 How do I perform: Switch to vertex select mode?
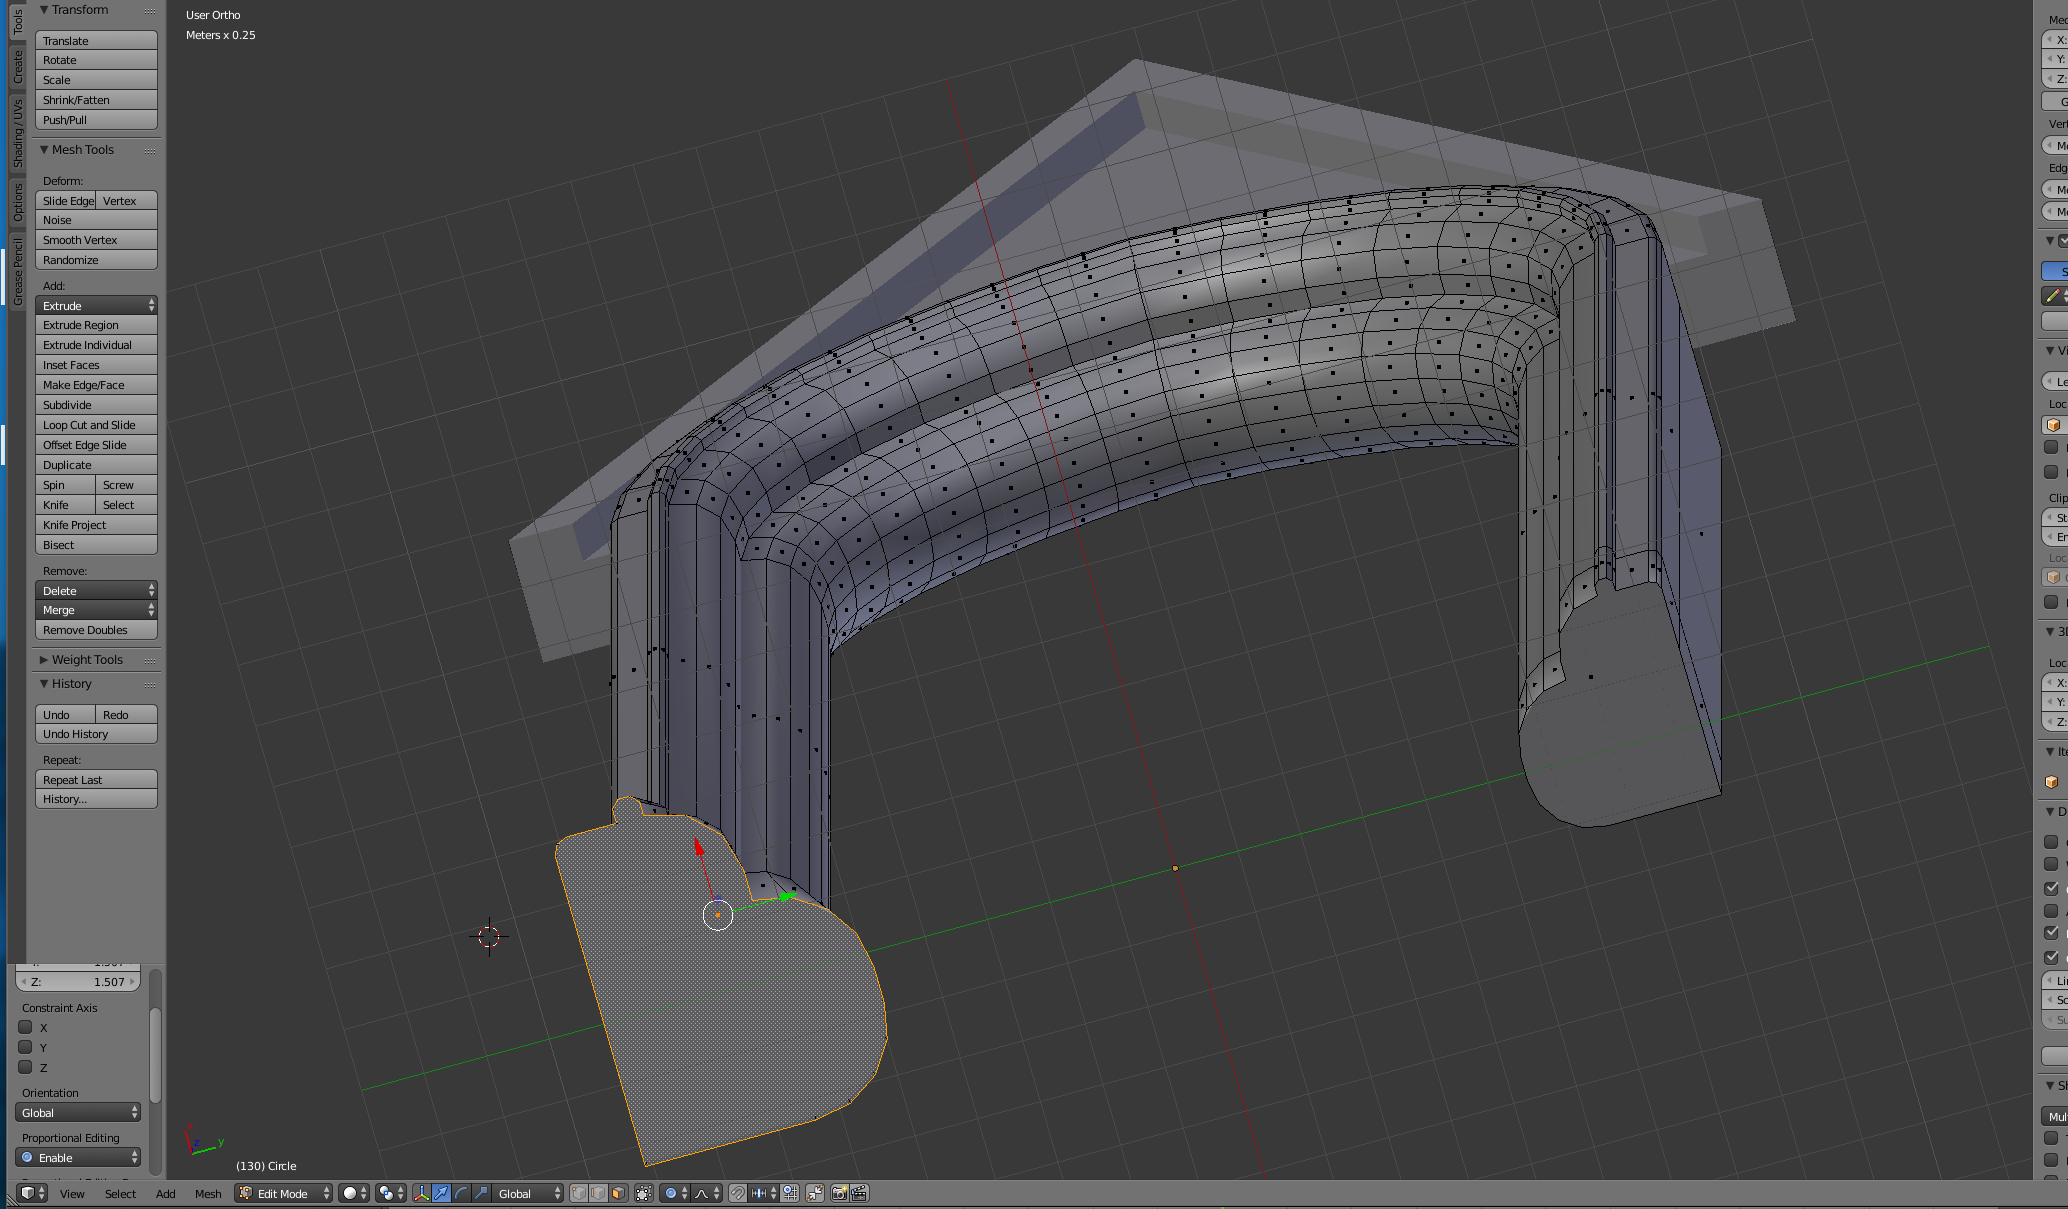tap(578, 1193)
